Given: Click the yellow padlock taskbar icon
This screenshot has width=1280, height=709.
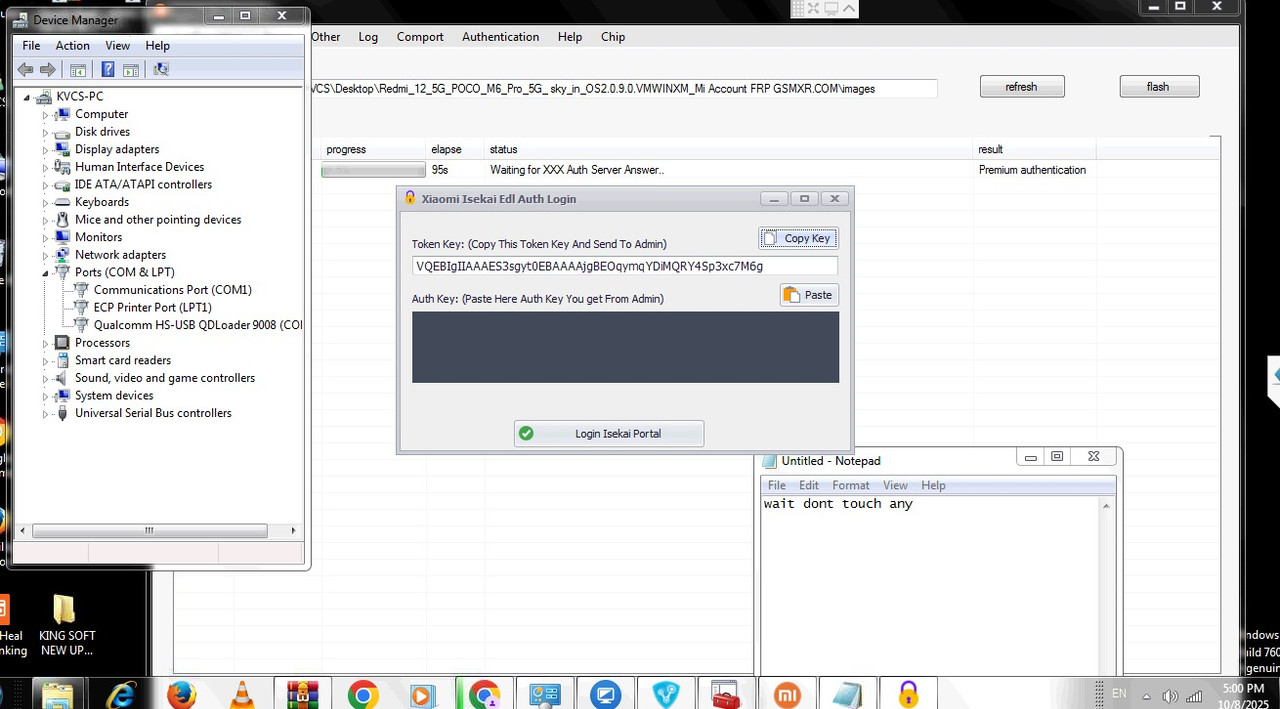Looking at the screenshot, I should pos(907,694).
